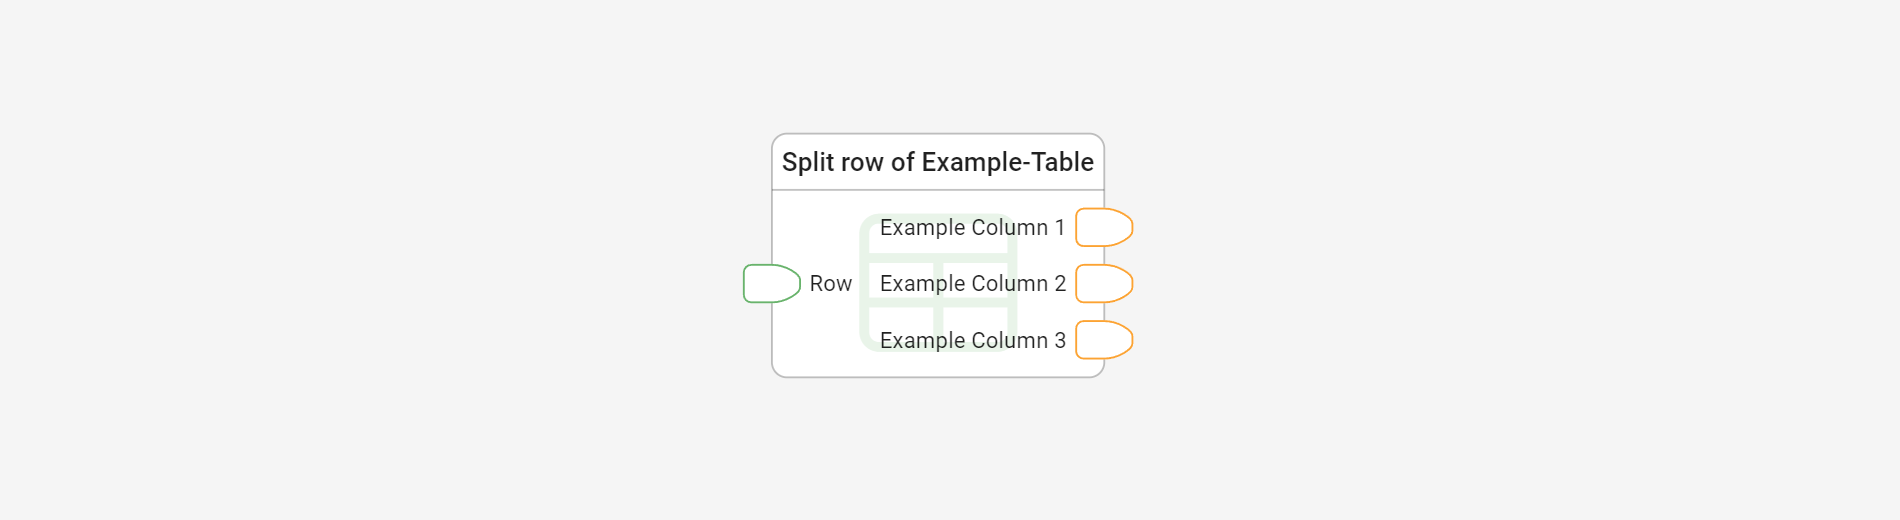Click the Example Column 2 label
The width and height of the screenshot is (1900, 520).
(972, 284)
